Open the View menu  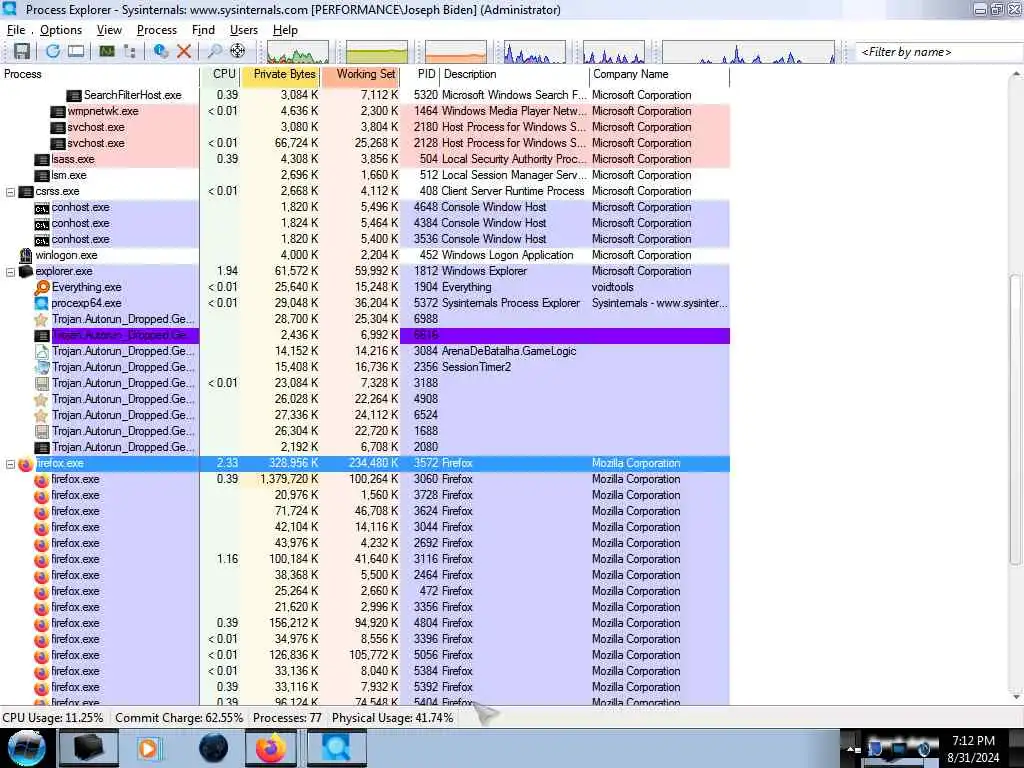pyautogui.click(x=109, y=30)
